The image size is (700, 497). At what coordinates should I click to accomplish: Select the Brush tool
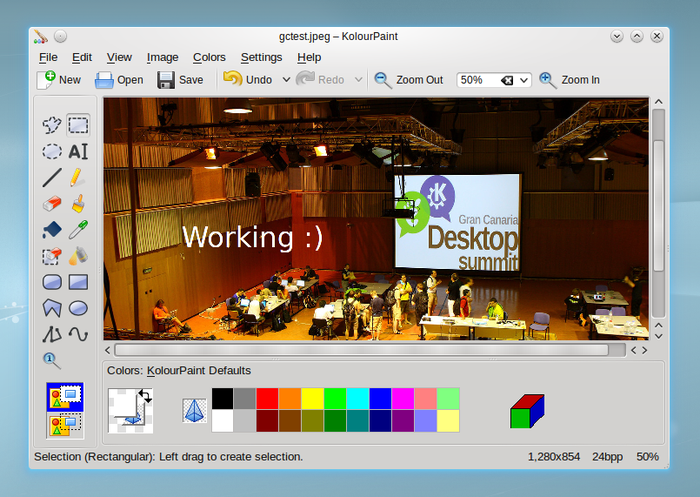tap(78, 204)
